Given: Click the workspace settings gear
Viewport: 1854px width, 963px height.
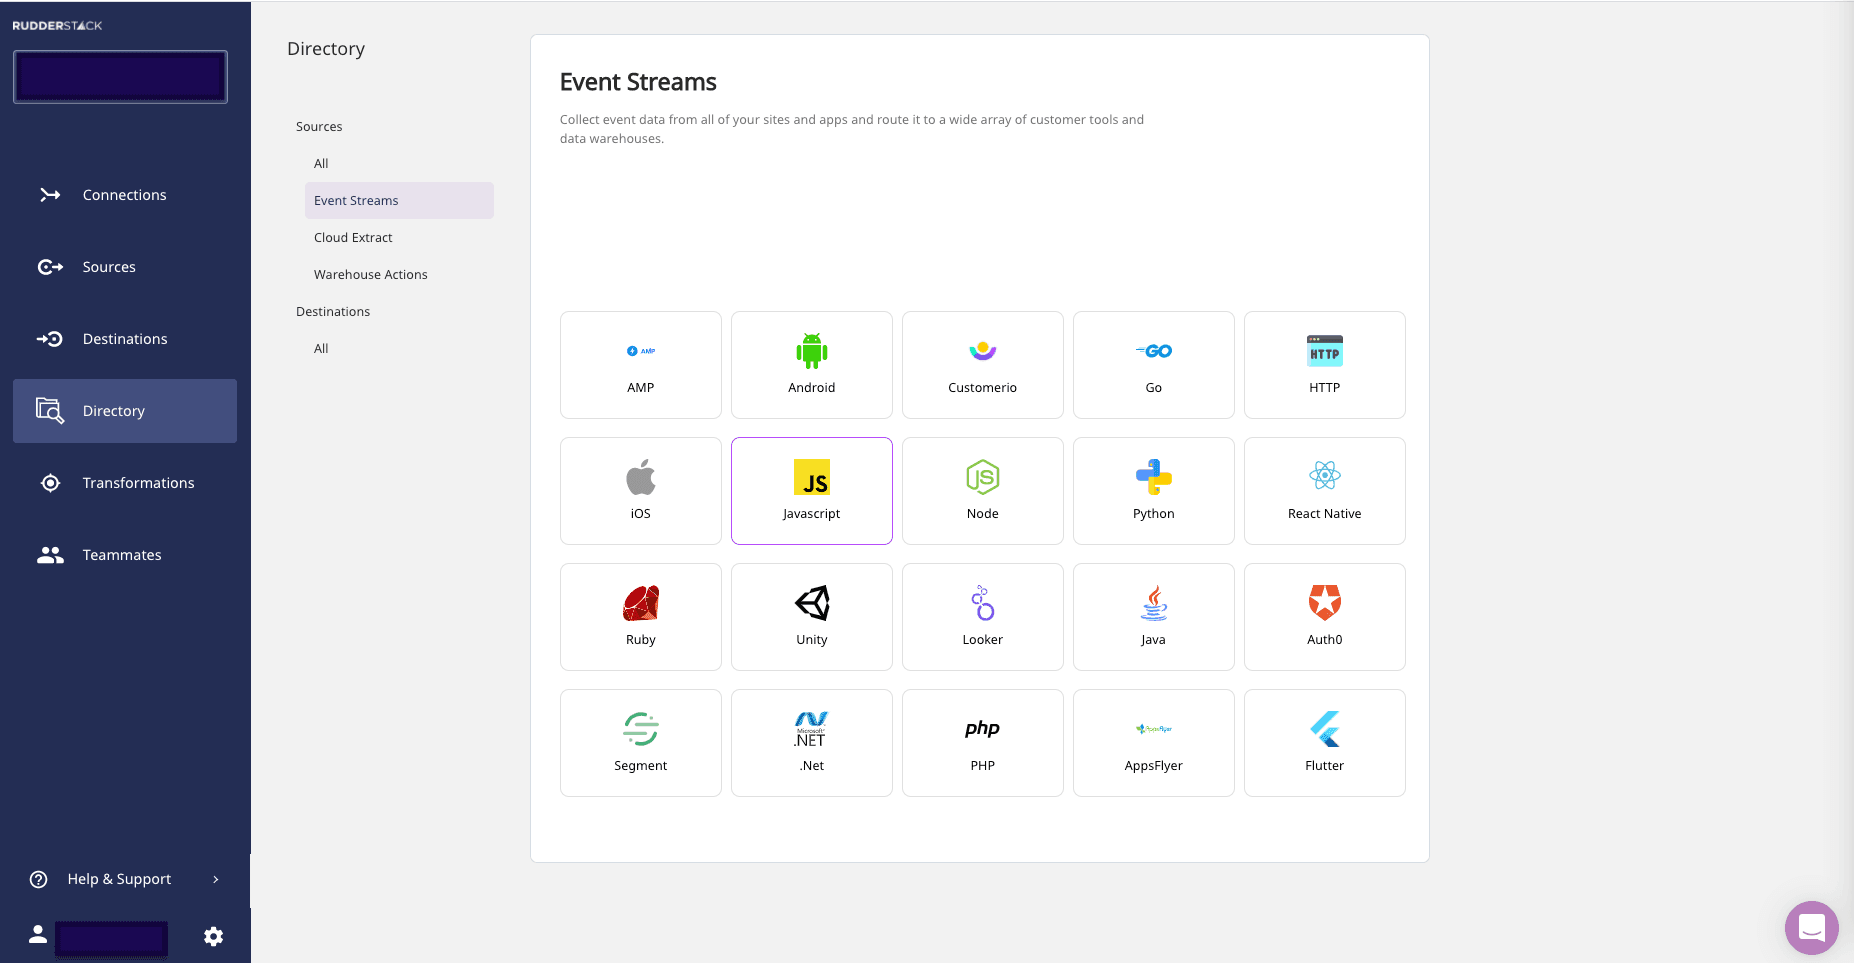Looking at the screenshot, I should pyautogui.click(x=213, y=936).
